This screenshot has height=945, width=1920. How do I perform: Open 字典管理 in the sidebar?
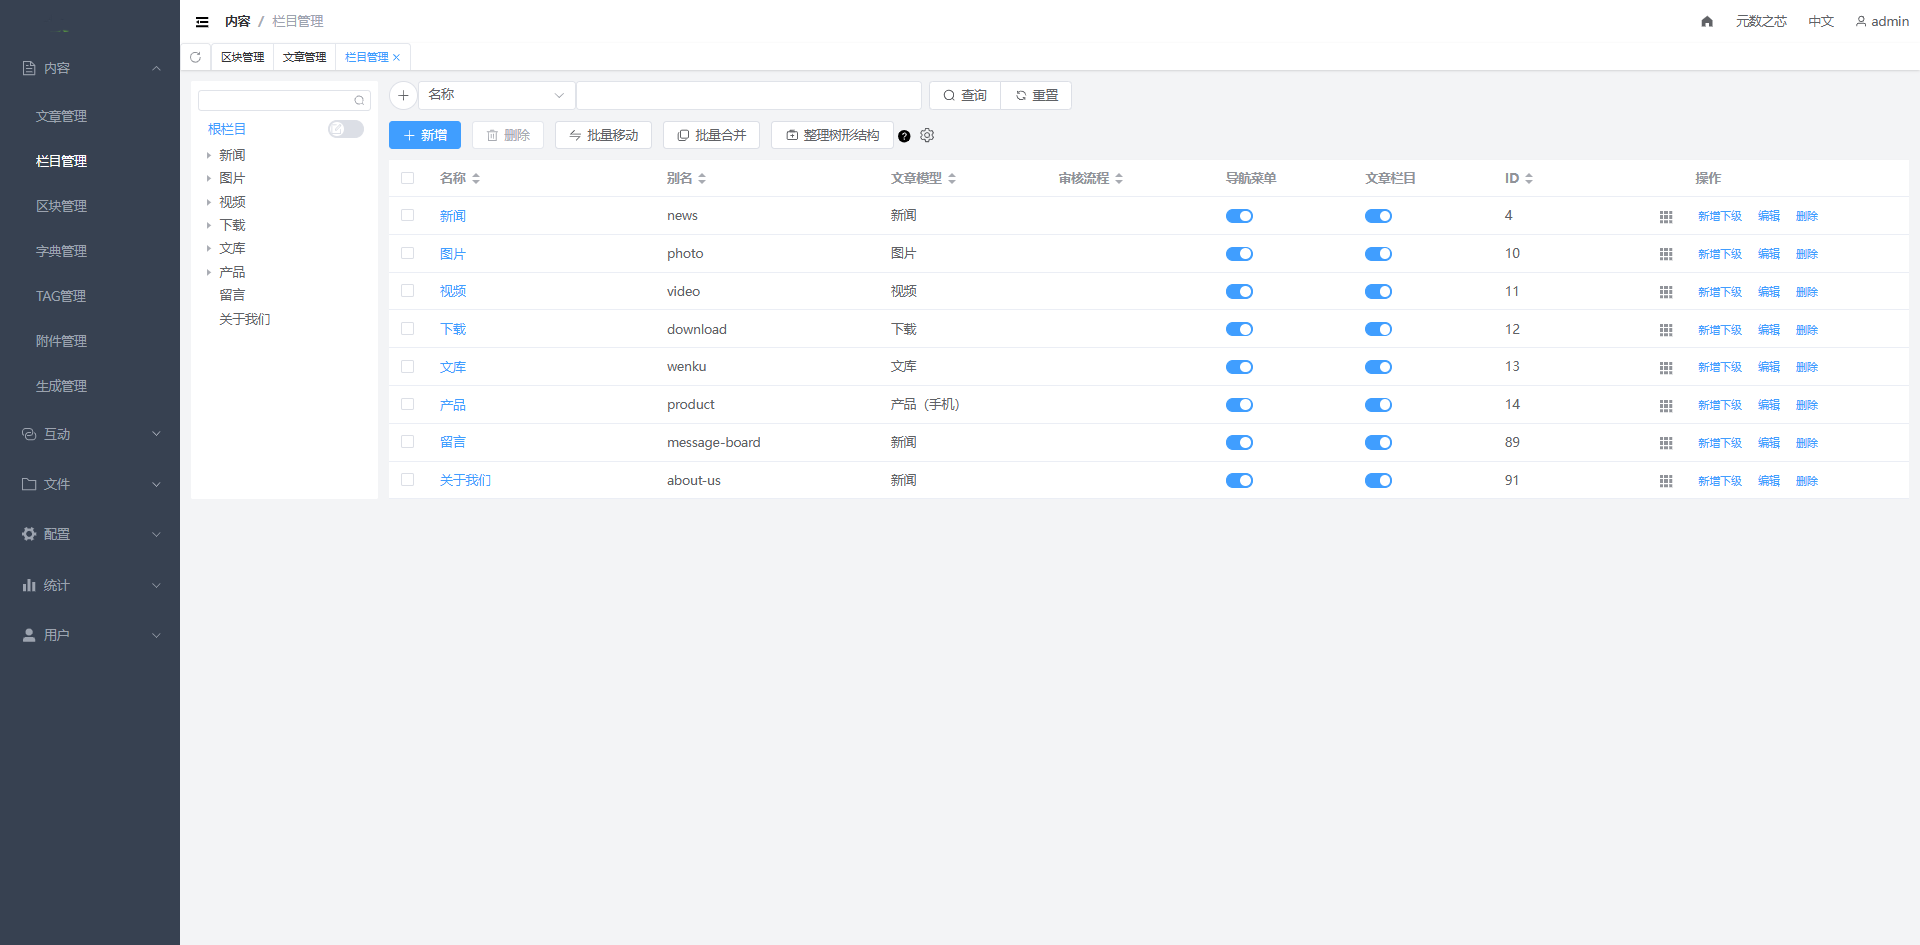(x=61, y=251)
